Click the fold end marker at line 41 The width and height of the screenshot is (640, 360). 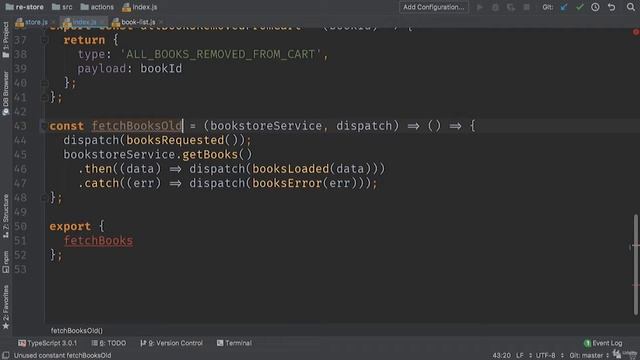pyautogui.click(x=43, y=98)
